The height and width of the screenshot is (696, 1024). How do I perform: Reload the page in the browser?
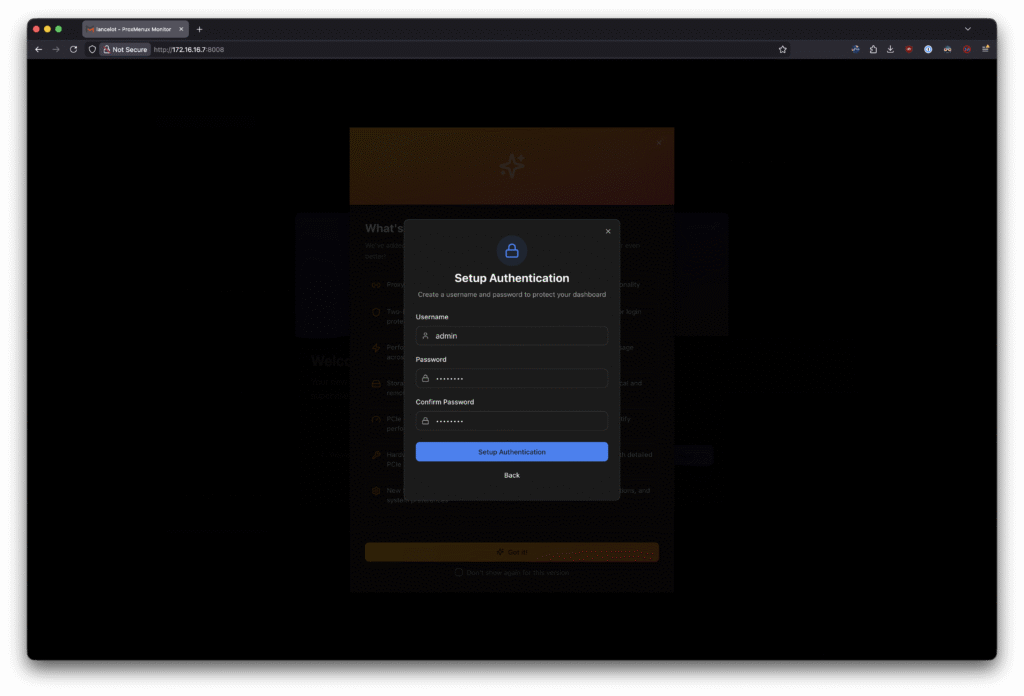[x=73, y=49]
